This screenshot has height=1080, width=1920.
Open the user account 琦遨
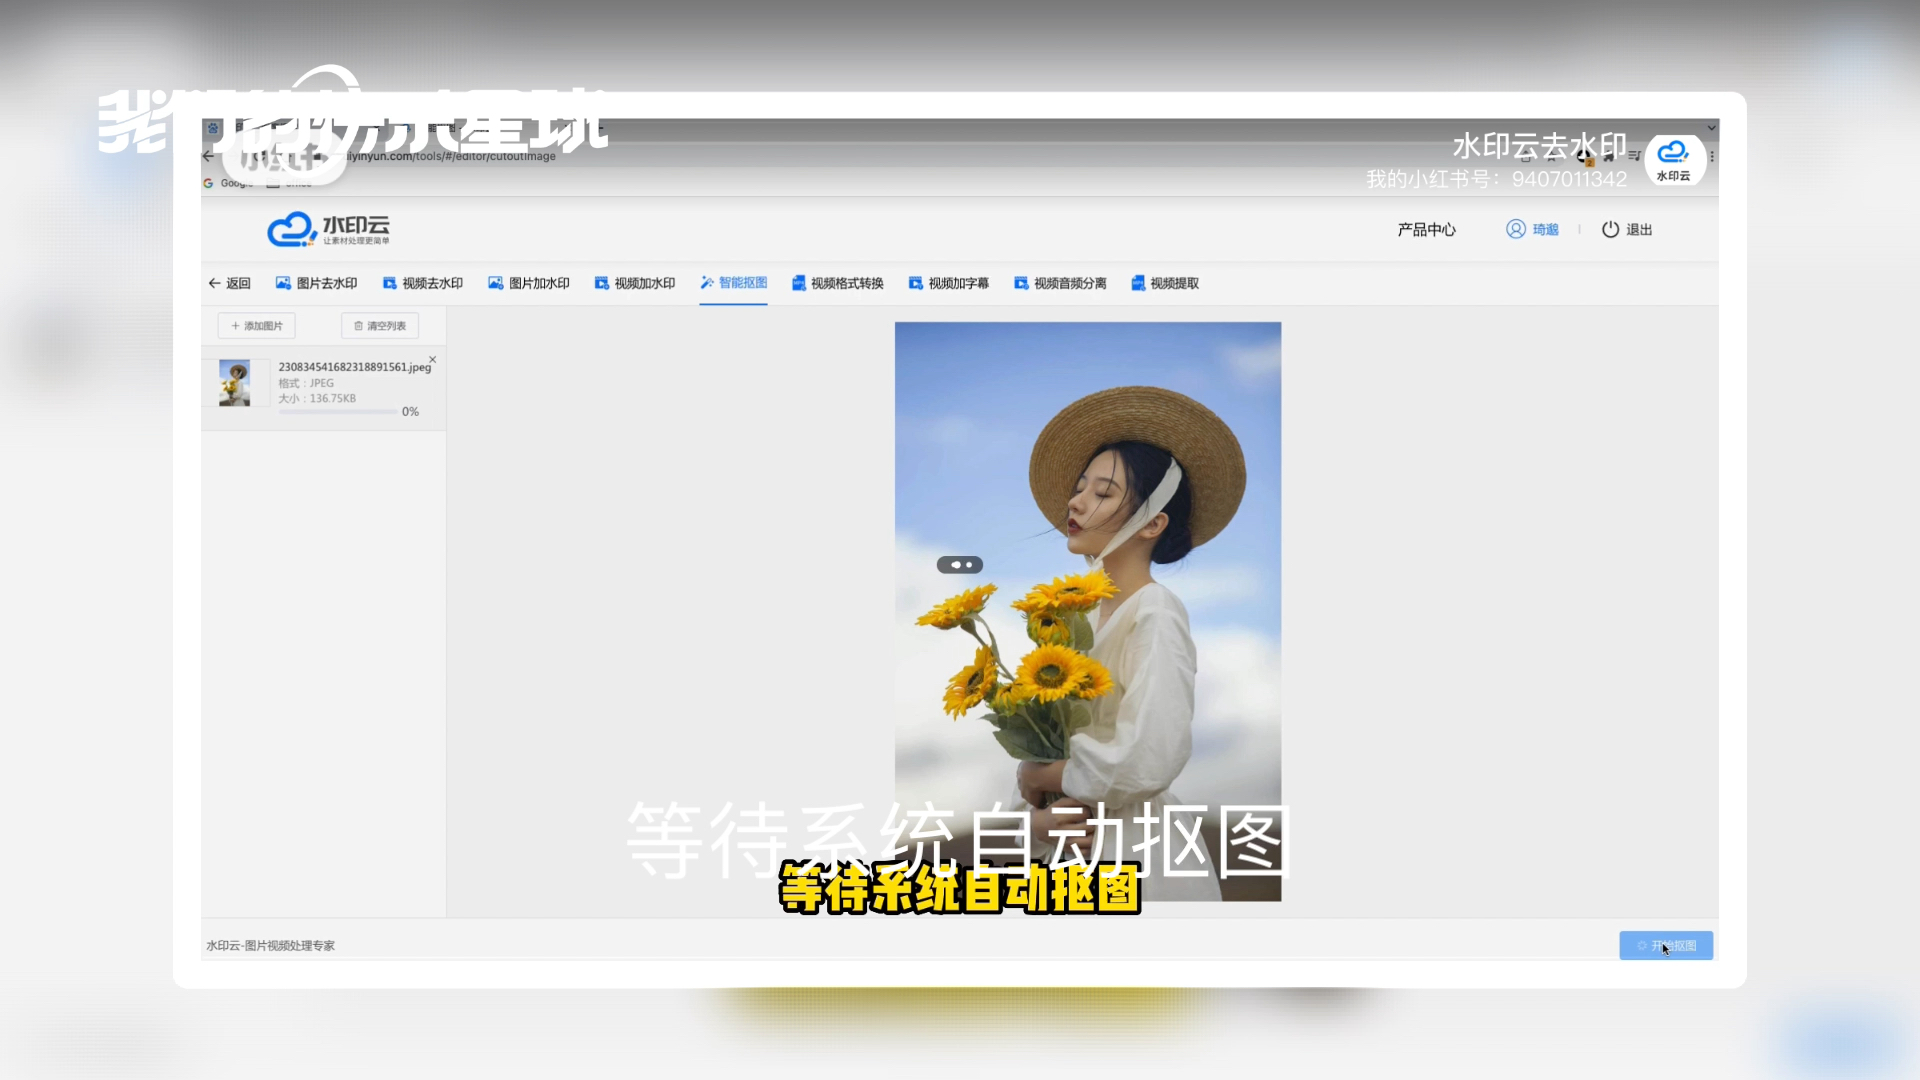[1532, 229]
